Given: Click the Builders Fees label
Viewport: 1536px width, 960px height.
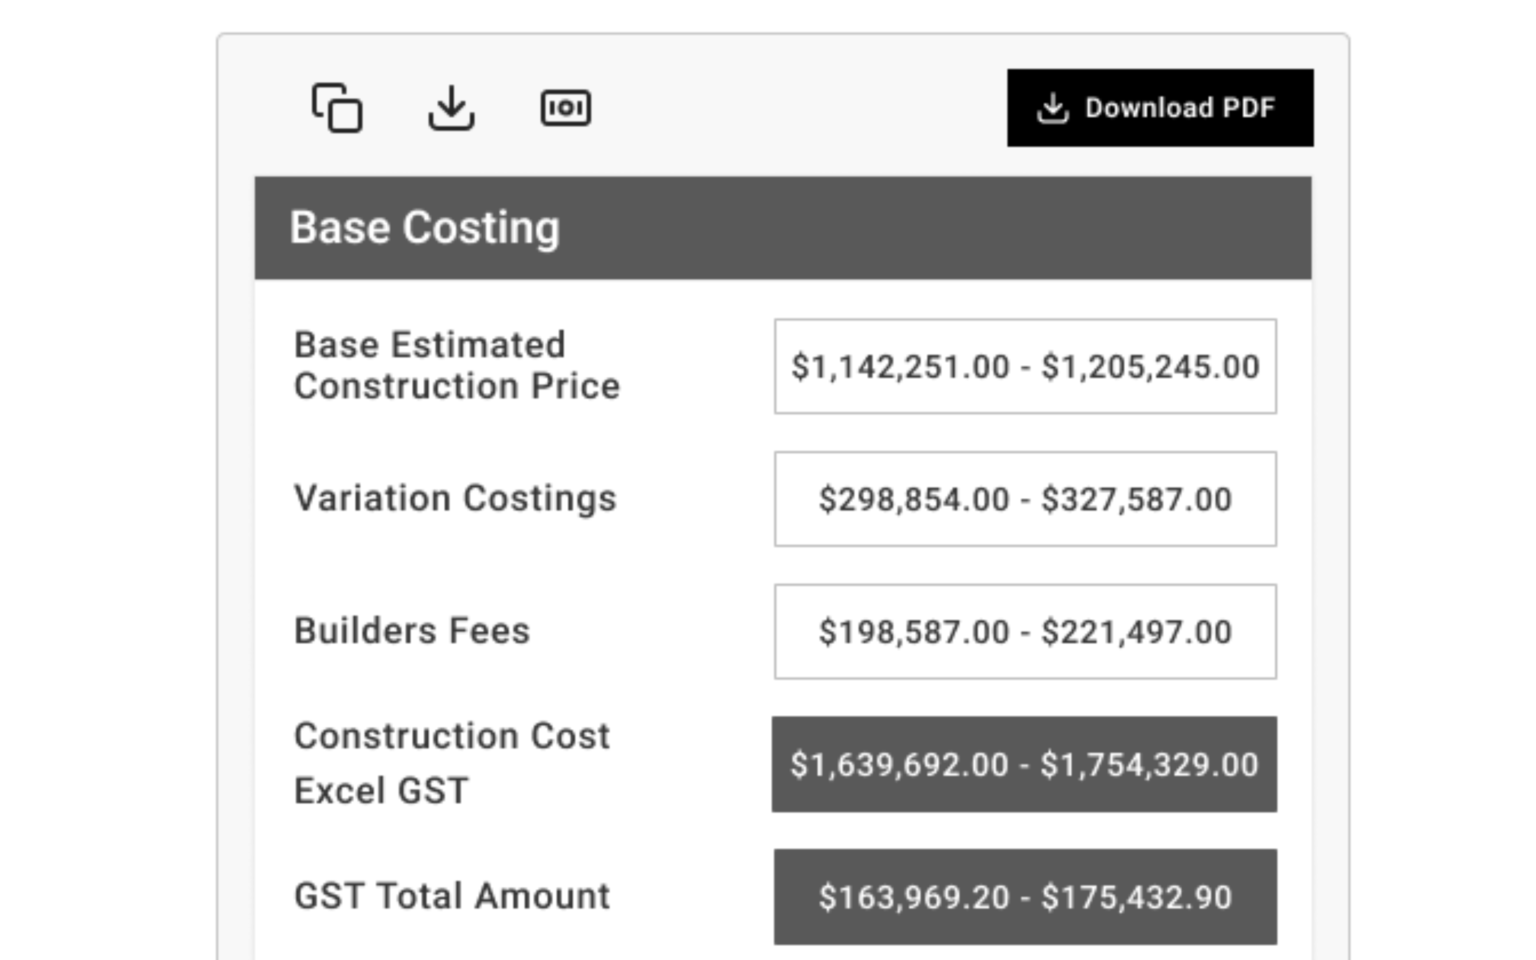Looking at the screenshot, I should 412,631.
